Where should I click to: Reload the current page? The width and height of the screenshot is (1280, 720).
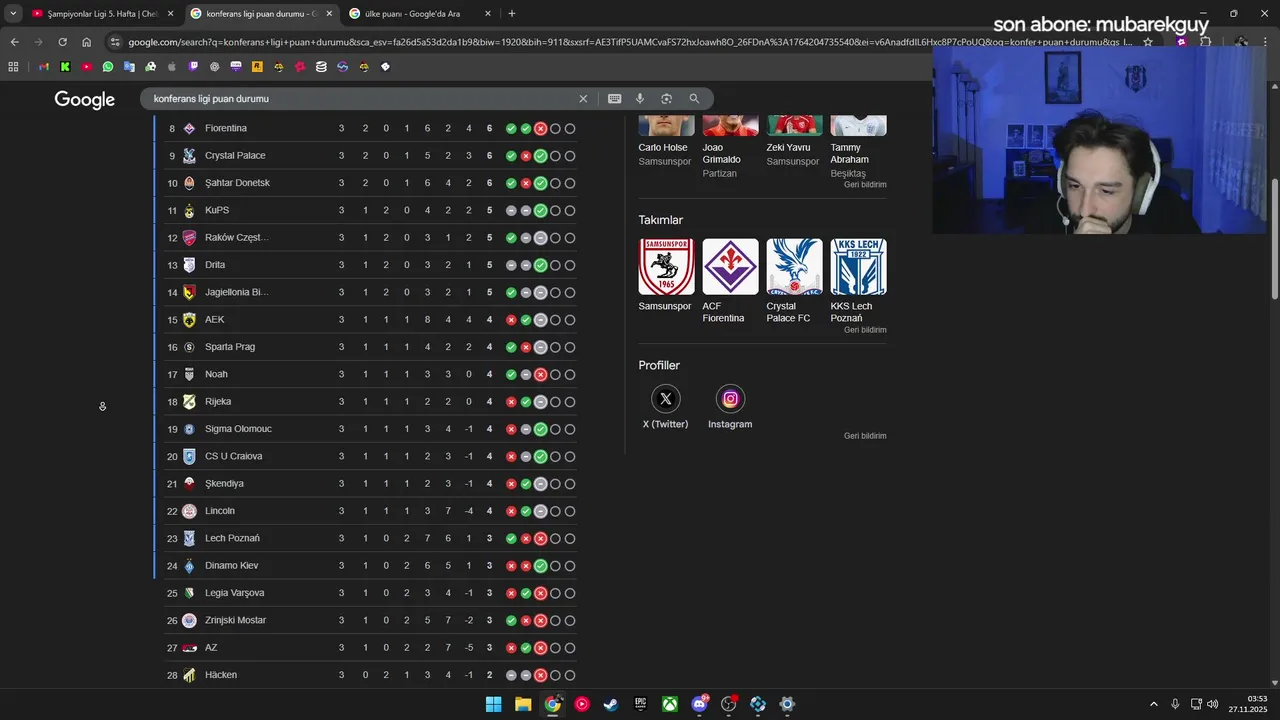62,42
